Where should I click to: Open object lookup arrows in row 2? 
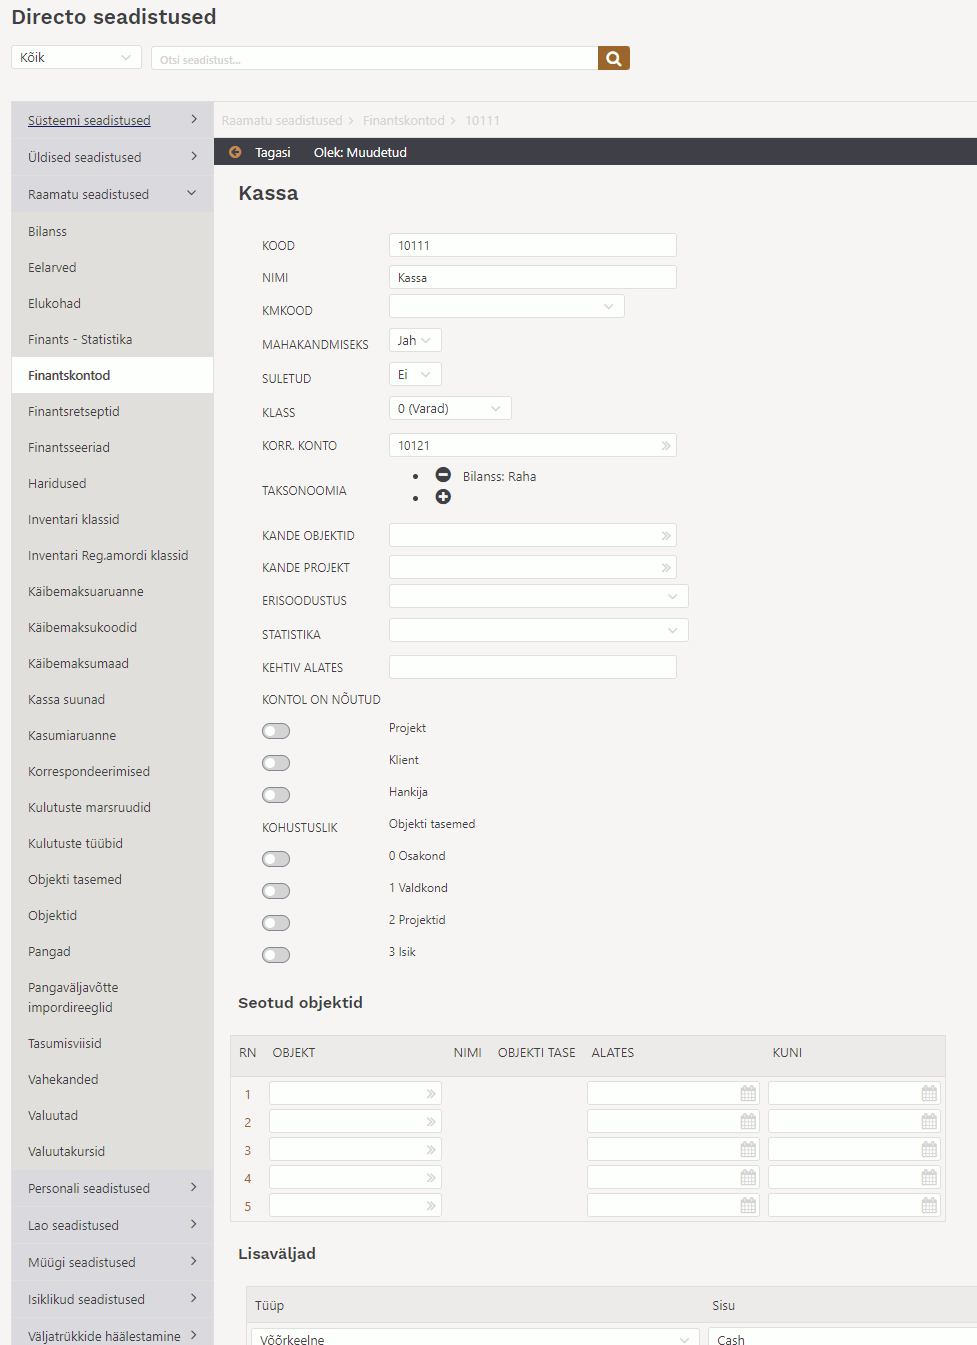coord(431,1122)
